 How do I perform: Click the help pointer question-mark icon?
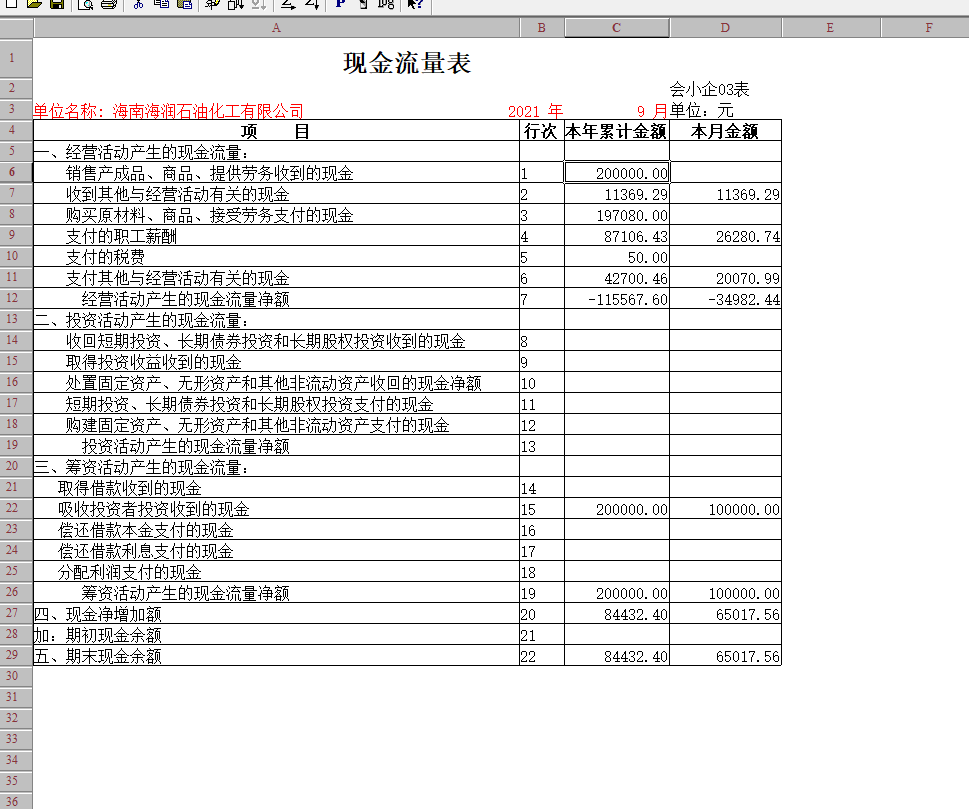[x=415, y=4]
